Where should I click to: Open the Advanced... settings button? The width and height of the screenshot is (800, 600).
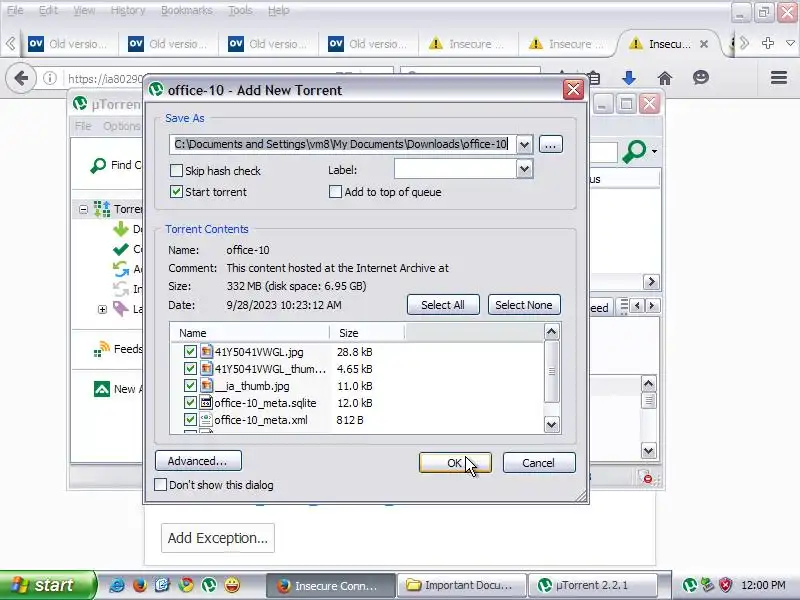tap(198, 461)
